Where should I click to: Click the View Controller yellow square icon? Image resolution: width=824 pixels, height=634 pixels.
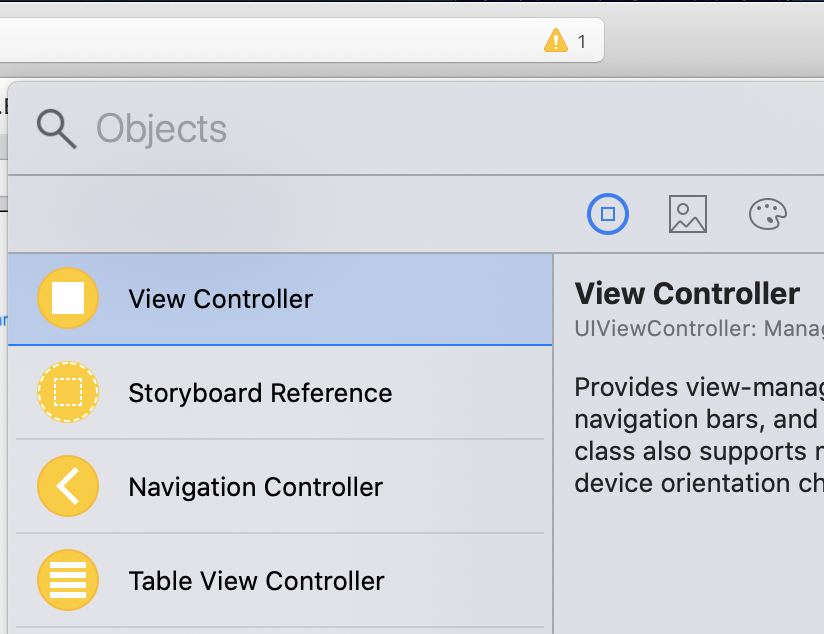68,299
